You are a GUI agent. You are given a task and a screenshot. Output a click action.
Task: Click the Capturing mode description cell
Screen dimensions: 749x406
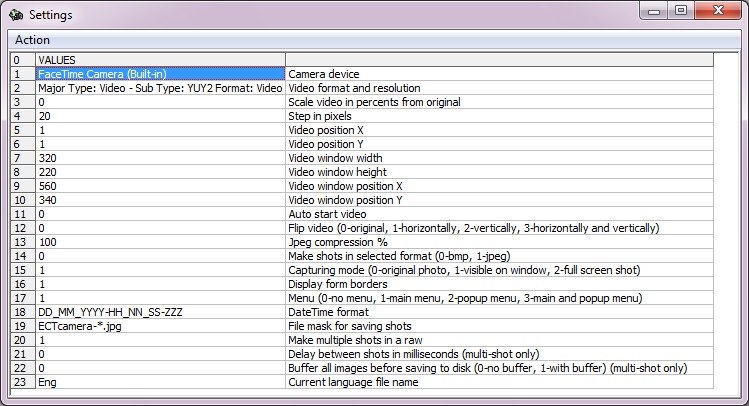(x=499, y=270)
